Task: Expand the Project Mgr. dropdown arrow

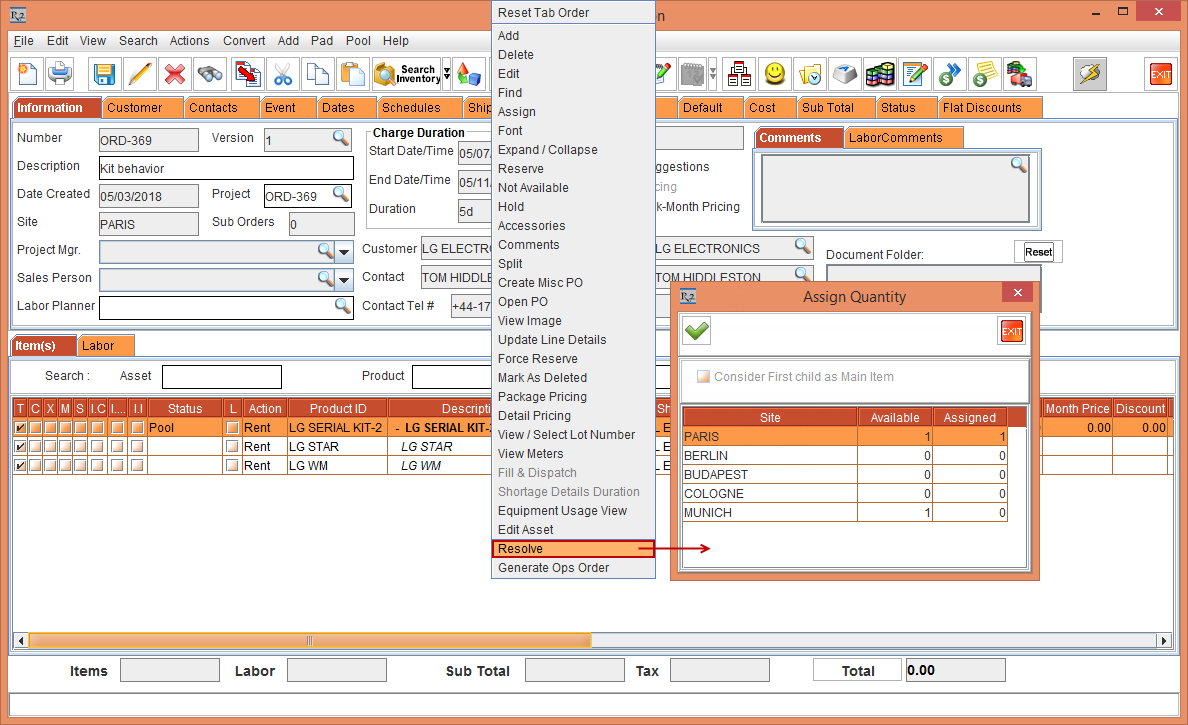Action: pyautogui.click(x=344, y=251)
